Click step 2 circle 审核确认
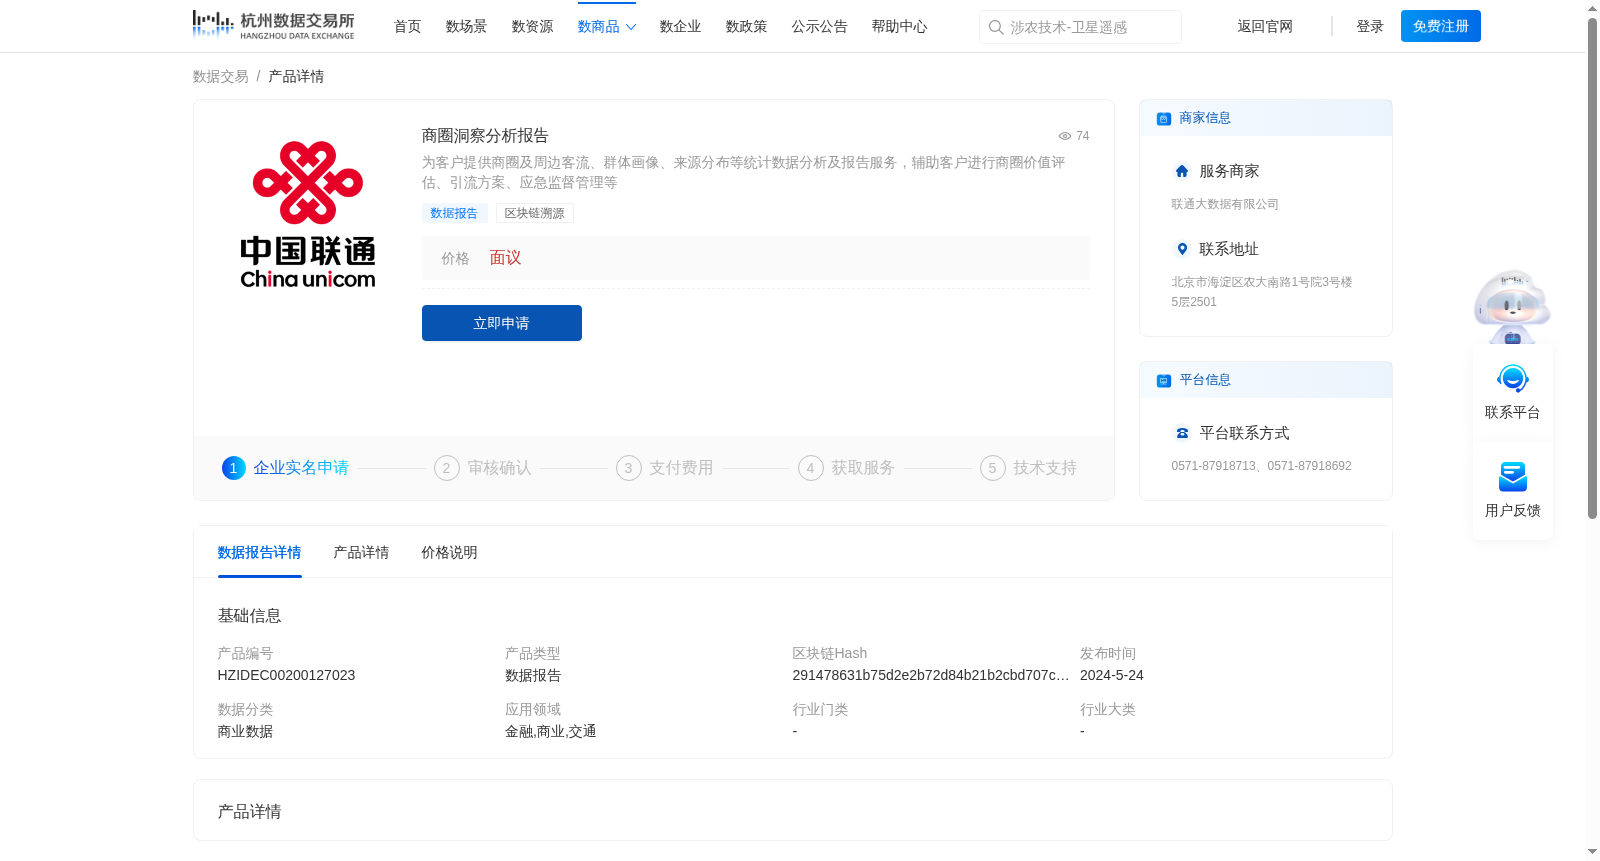Viewport: 1600px width, 861px height. [x=447, y=468]
